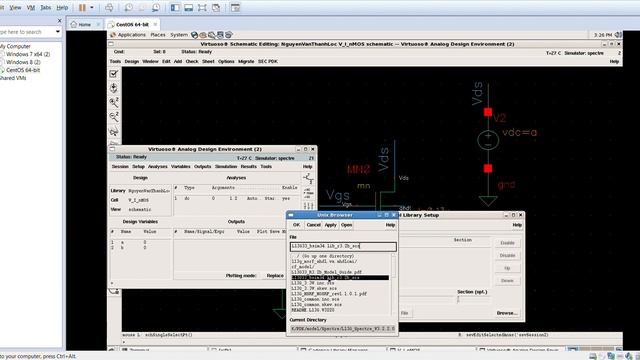
Task: Open the schematic Check menu
Action: coord(192,61)
